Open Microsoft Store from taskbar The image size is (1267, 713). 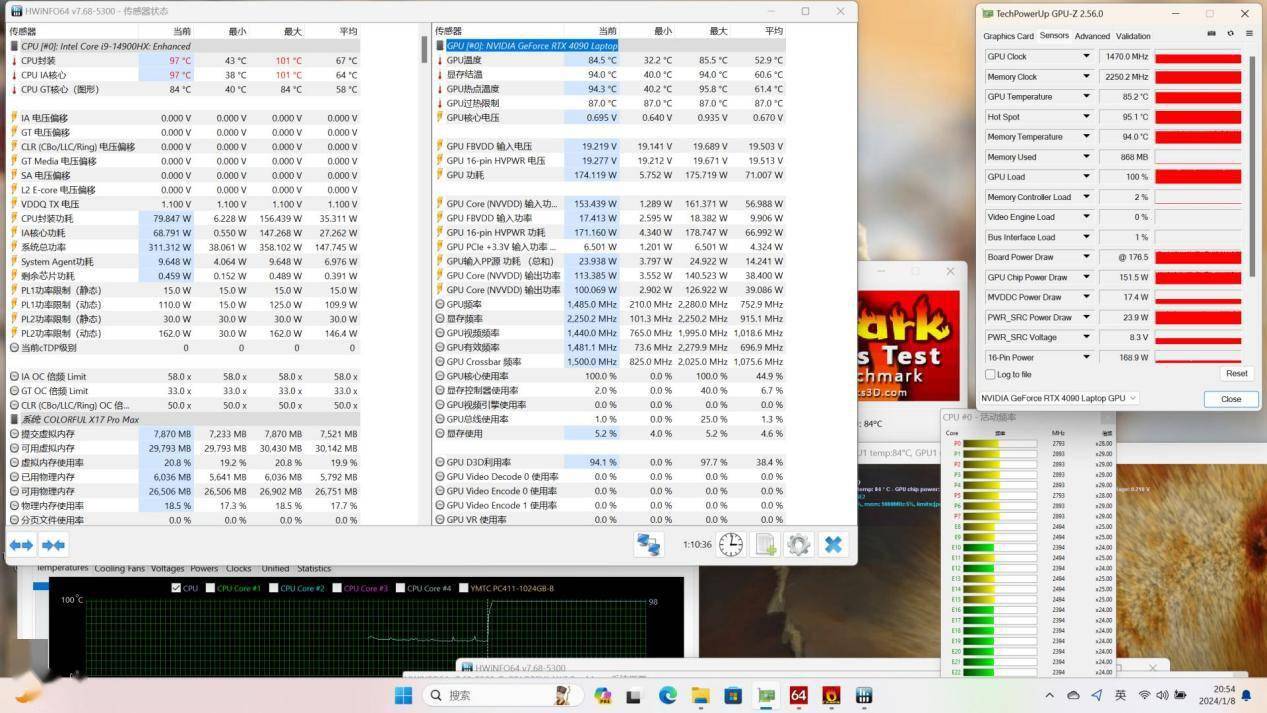(733, 695)
